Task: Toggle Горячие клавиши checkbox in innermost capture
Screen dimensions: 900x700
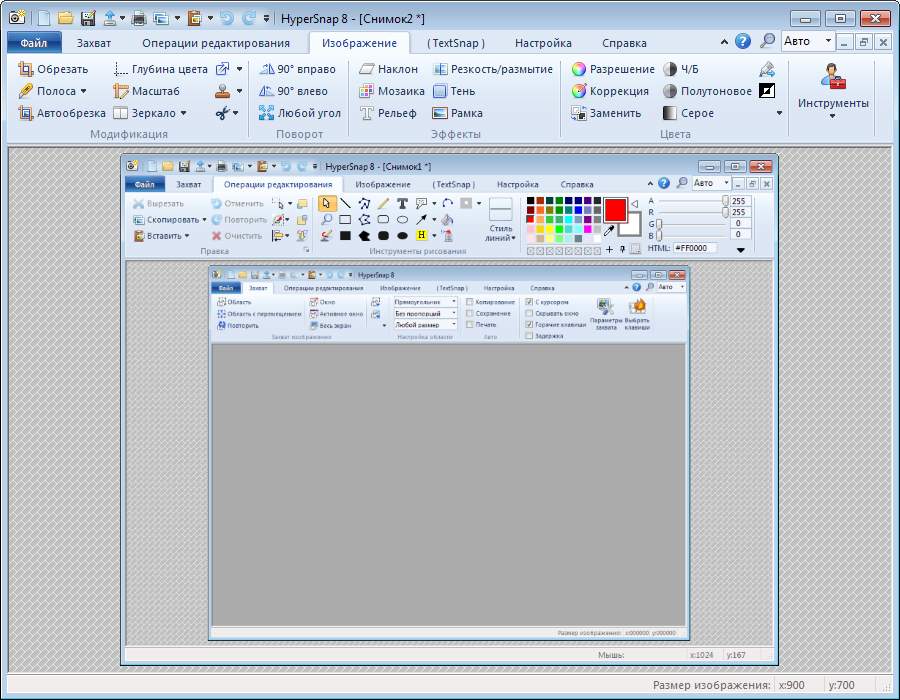Action: [x=530, y=324]
